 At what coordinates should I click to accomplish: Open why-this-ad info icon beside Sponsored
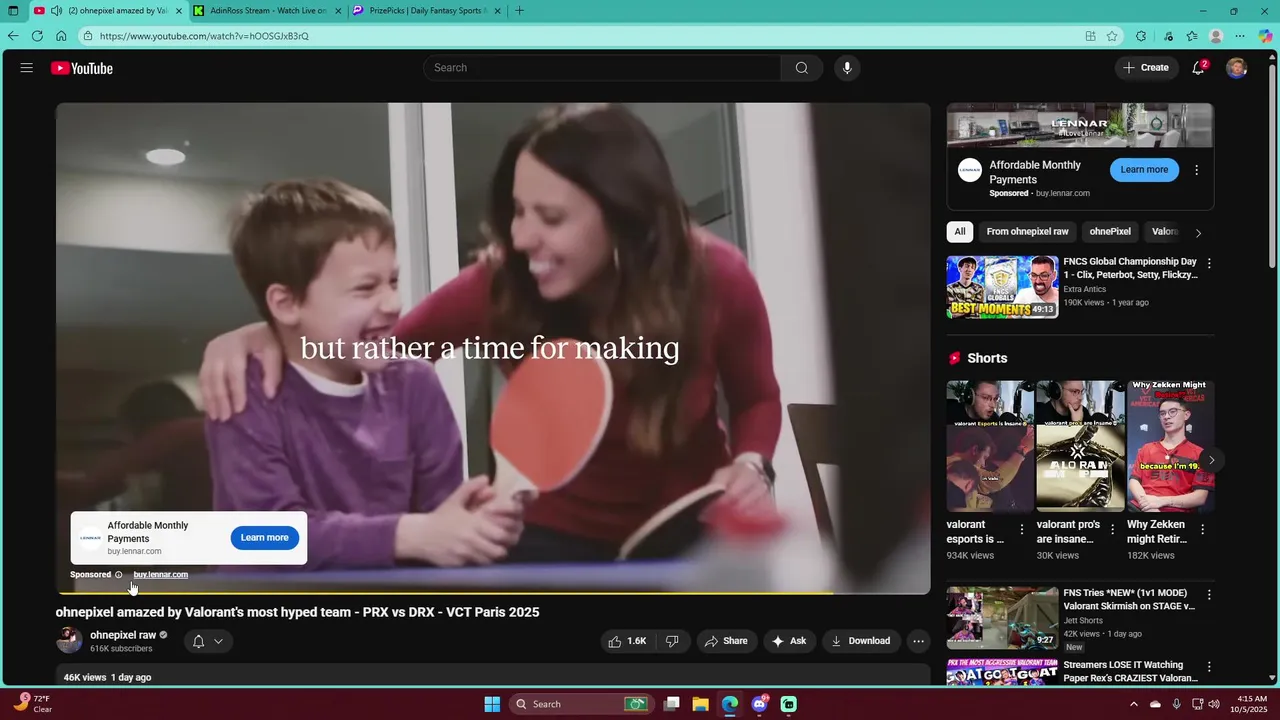pyautogui.click(x=119, y=575)
